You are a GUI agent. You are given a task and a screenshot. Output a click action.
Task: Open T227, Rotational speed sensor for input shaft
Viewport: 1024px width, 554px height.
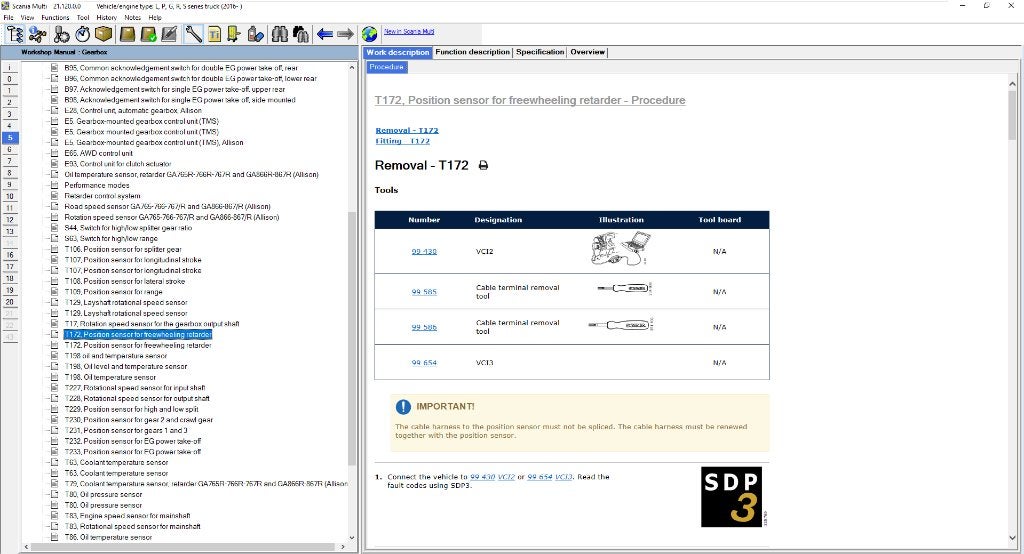135,388
